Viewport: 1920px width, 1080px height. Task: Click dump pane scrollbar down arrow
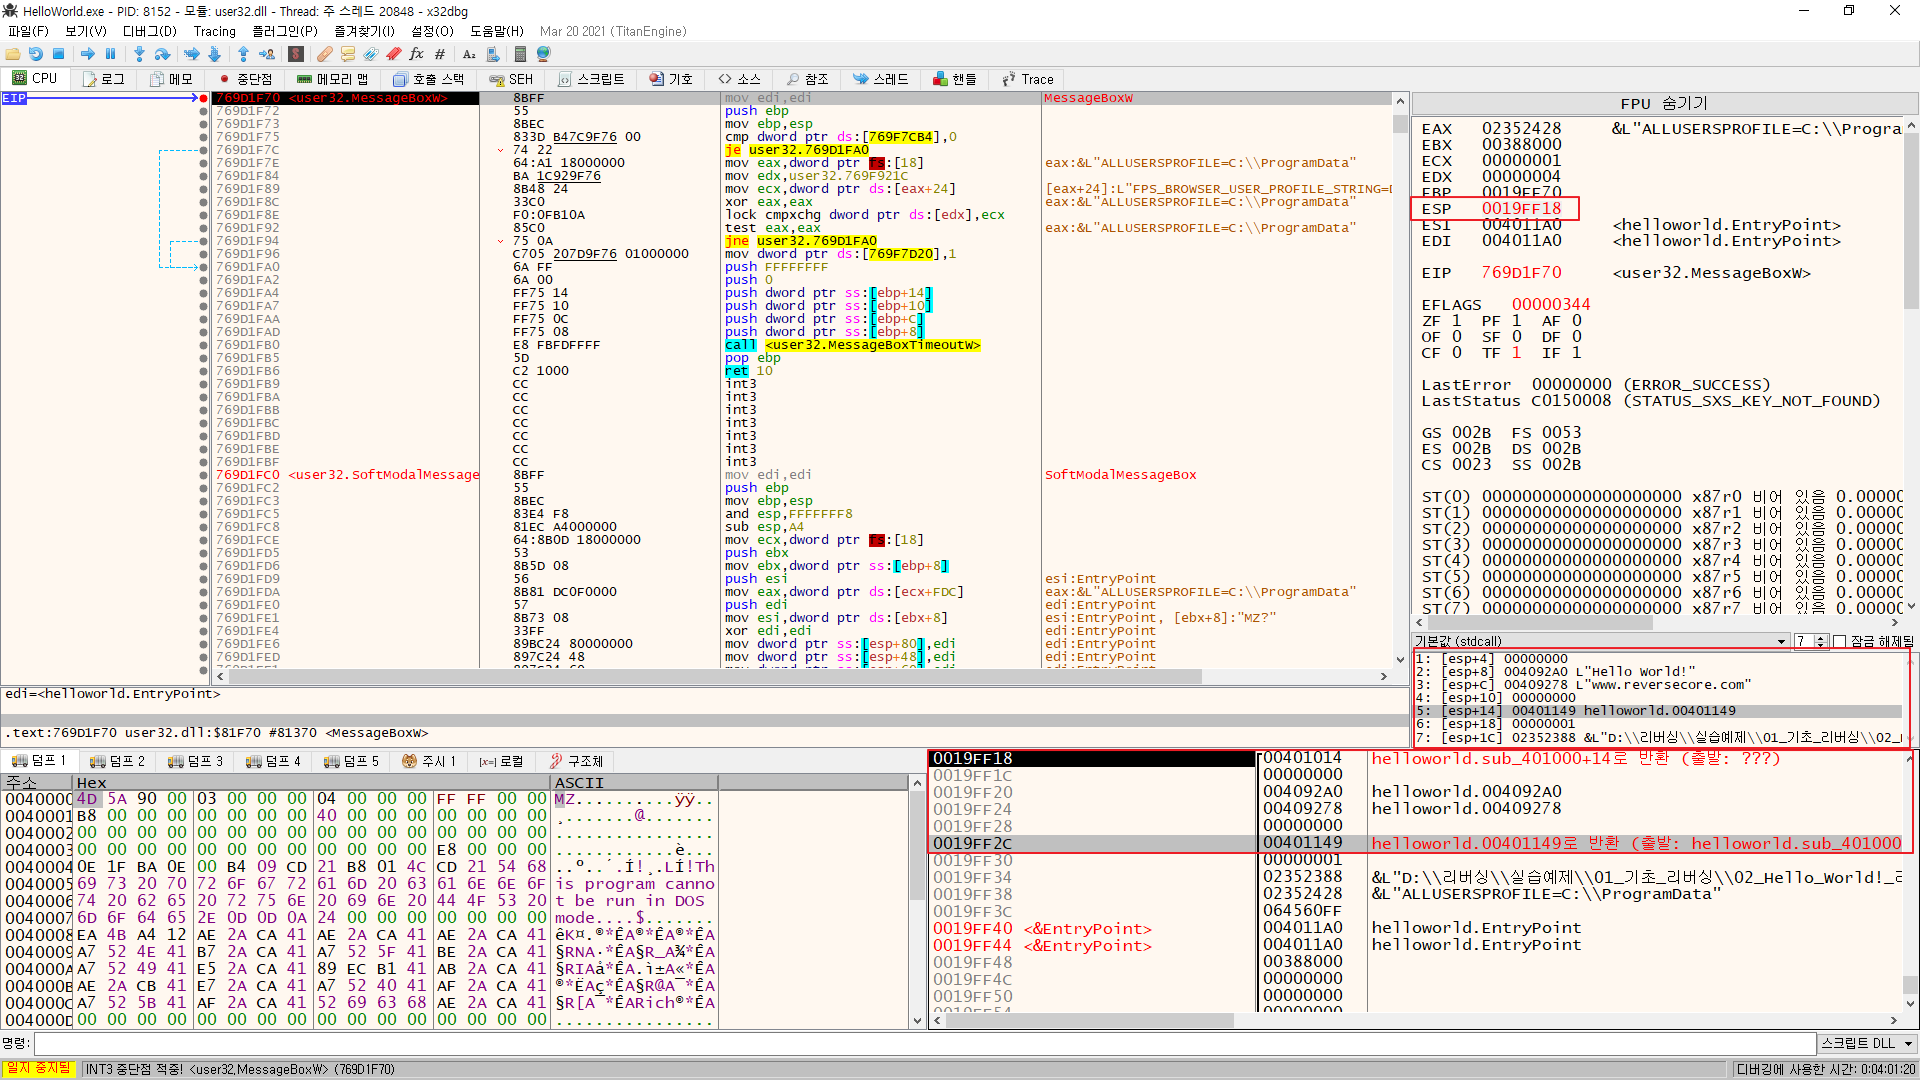917,1021
